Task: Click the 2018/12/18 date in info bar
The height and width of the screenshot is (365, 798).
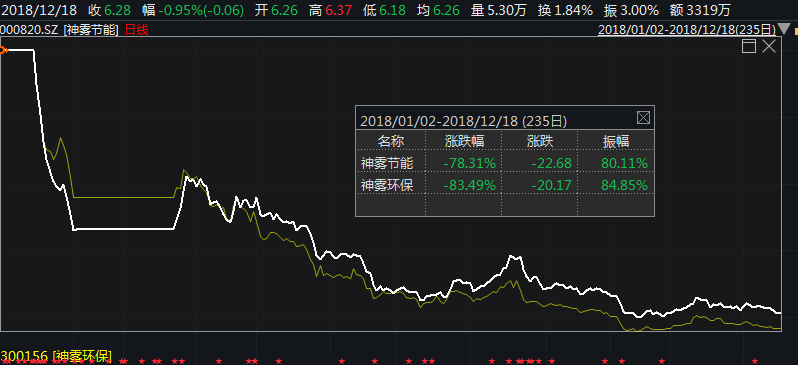Action: pyautogui.click(x=39, y=10)
